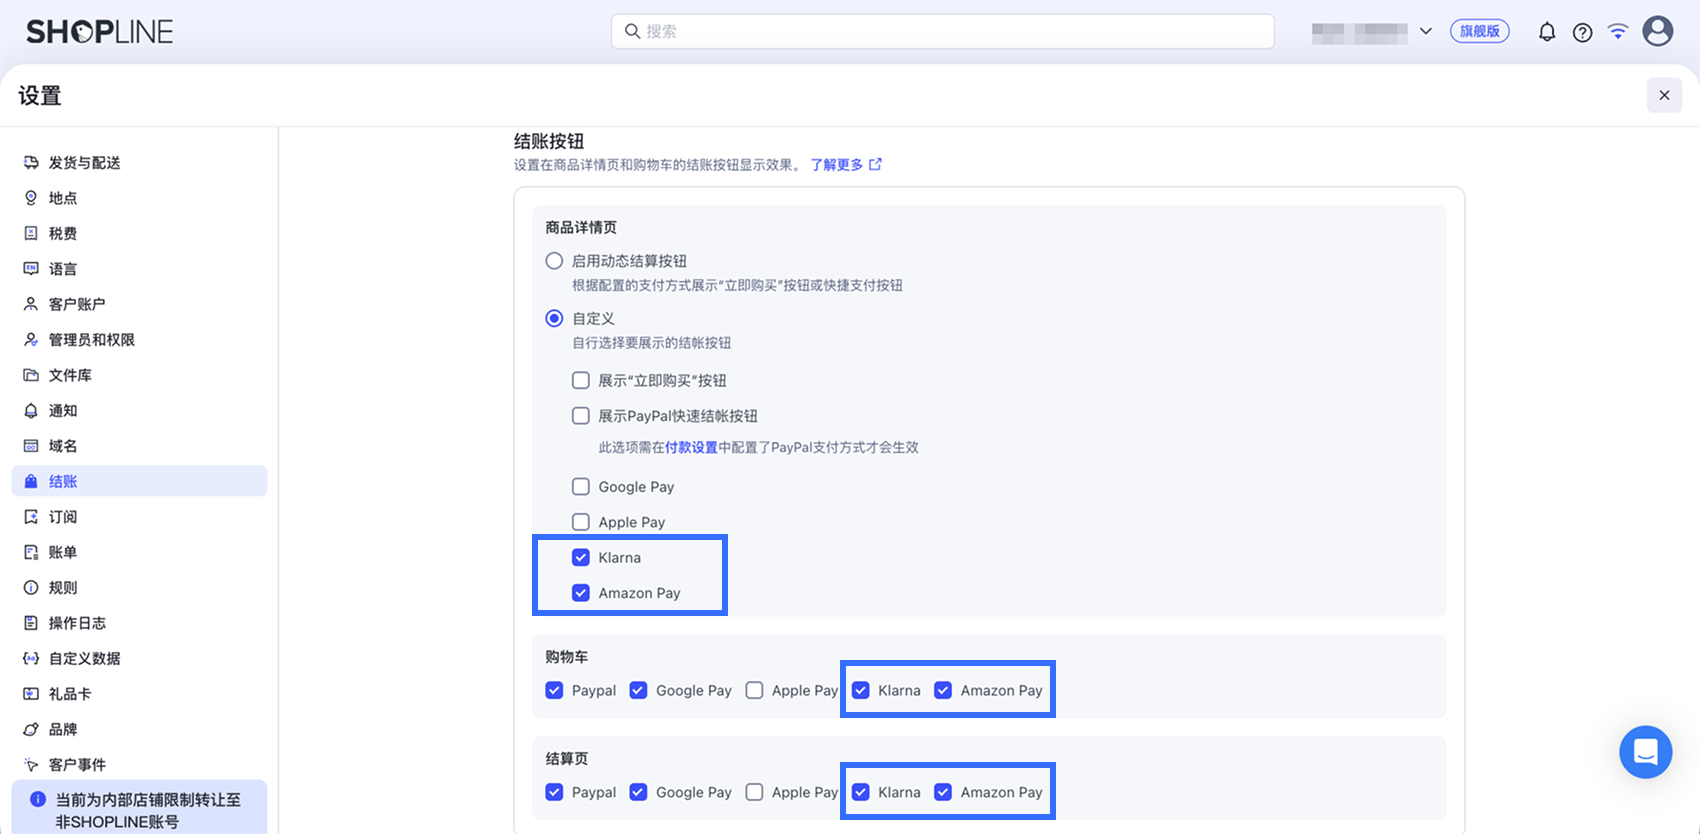1700x834 pixels.
Task: Check 展示PayPal快速结帐按钮 checkbox
Action: click(x=581, y=416)
